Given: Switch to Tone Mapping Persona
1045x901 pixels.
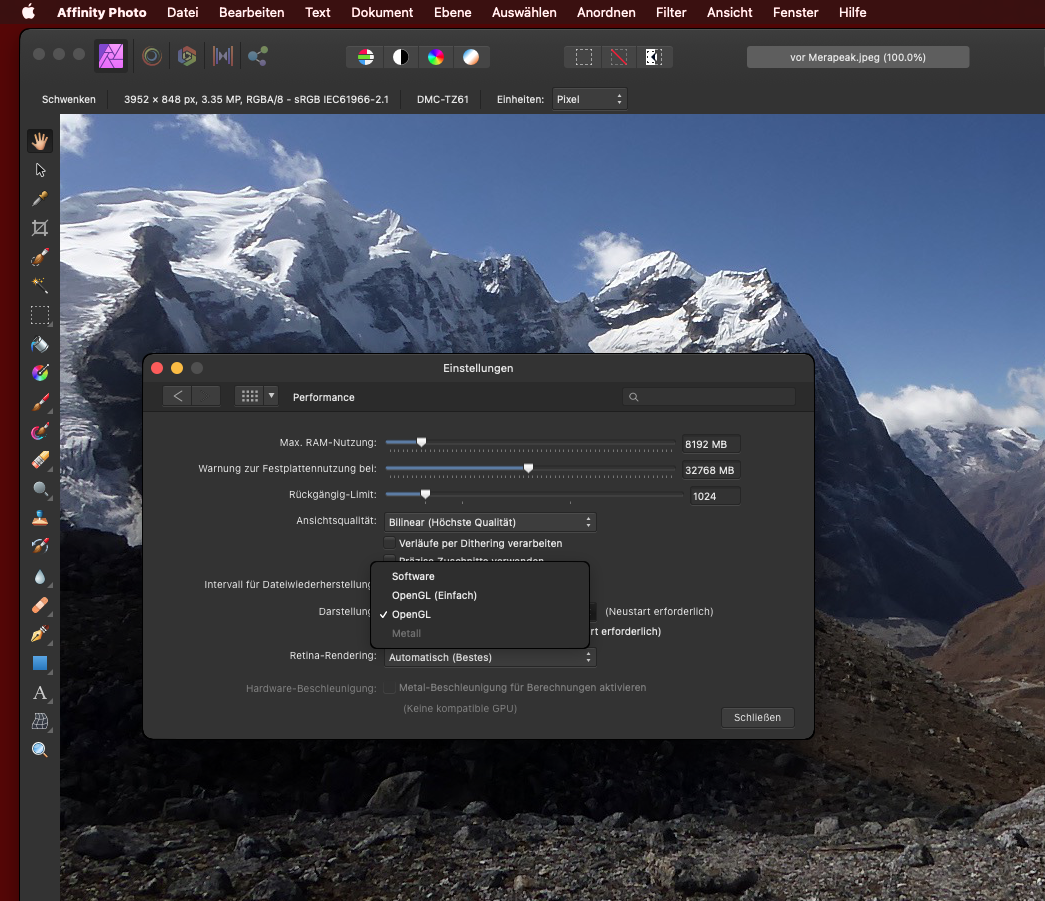Looking at the screenshot, I should pyautogui.click(x=223, y=57).
